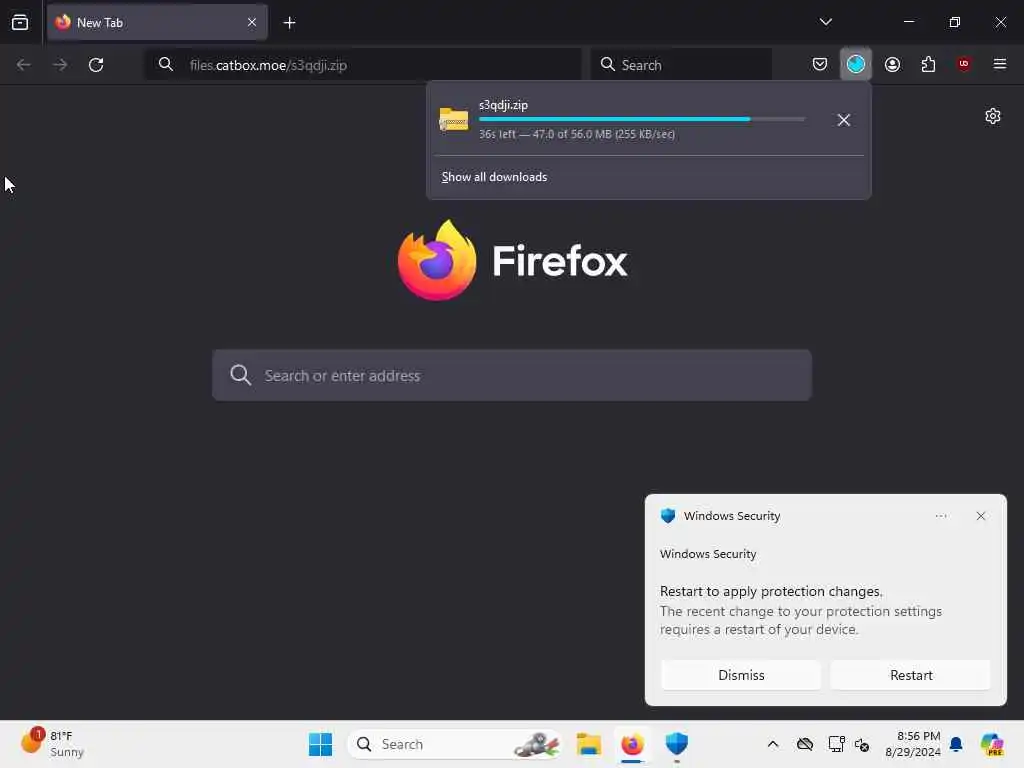
Task: Dismiss the restart notification
Action: (x=741, y=675)
